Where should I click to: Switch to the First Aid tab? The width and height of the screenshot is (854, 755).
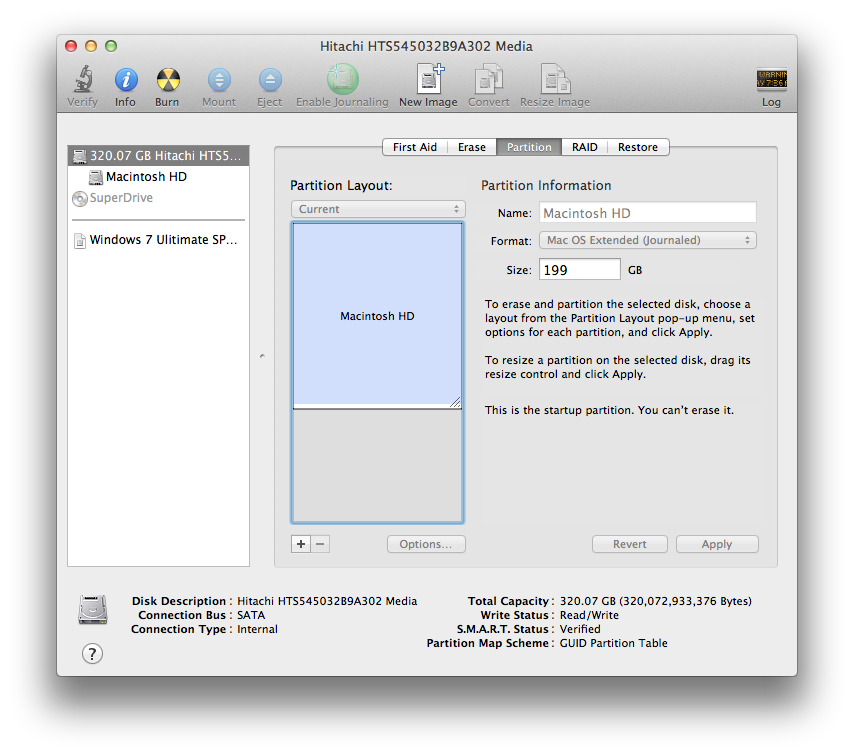point(414,147)
